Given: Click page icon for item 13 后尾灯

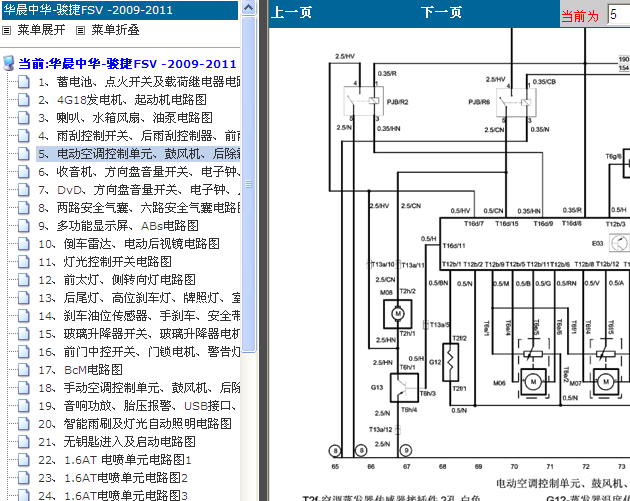Looking at the screenshot, I should coord(24,298).
